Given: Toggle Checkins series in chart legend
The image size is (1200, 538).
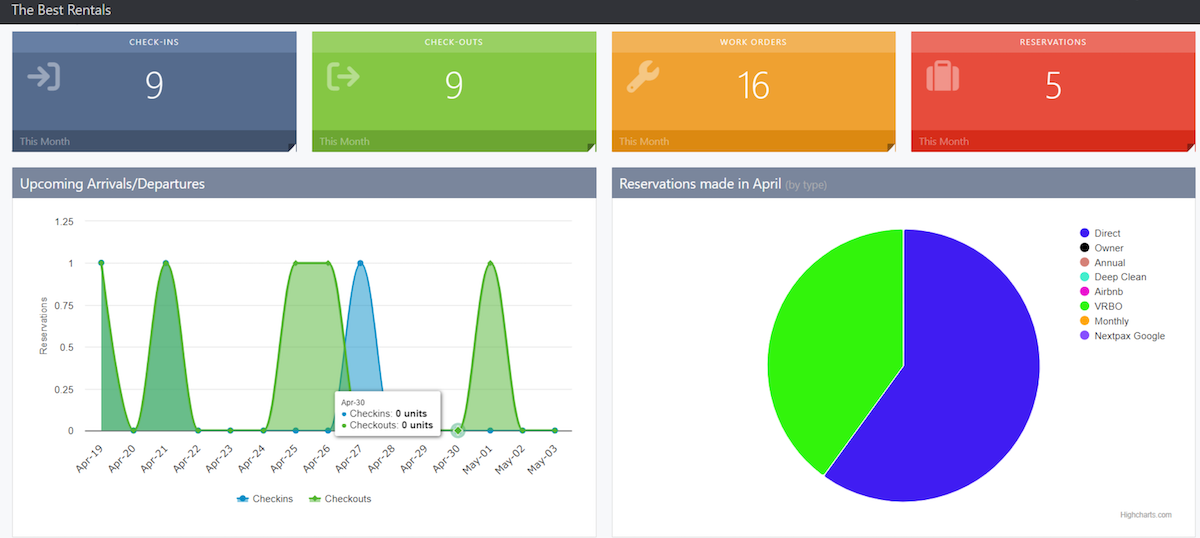Looking at the screenshot, I should click(x=266, y=499).
